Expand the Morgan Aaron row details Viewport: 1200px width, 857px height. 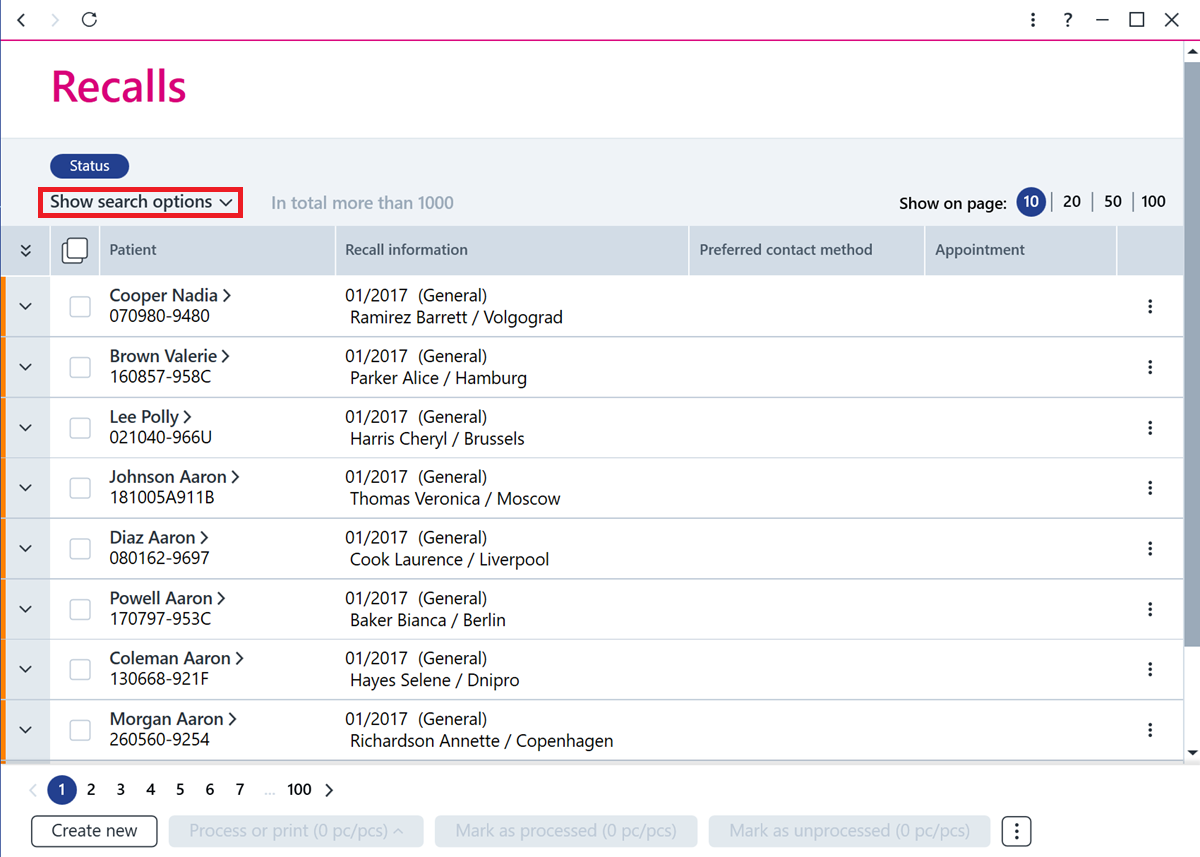click(26, 730)
